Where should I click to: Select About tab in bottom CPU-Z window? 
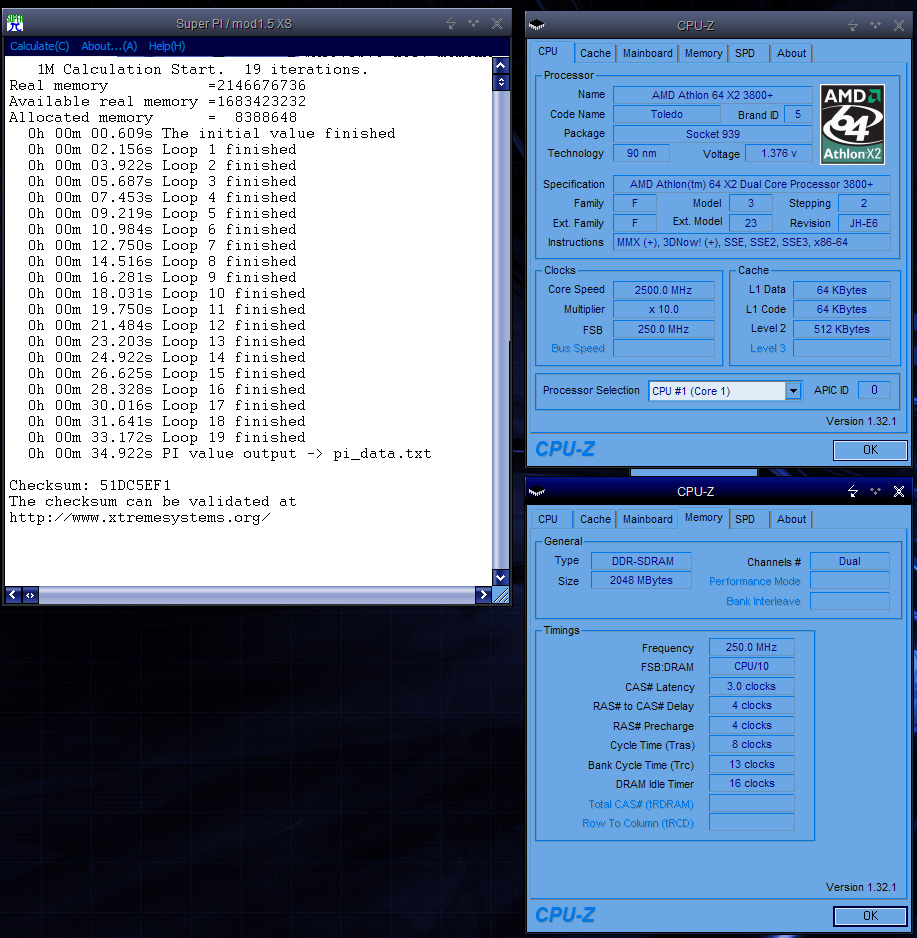coord(791,519)
